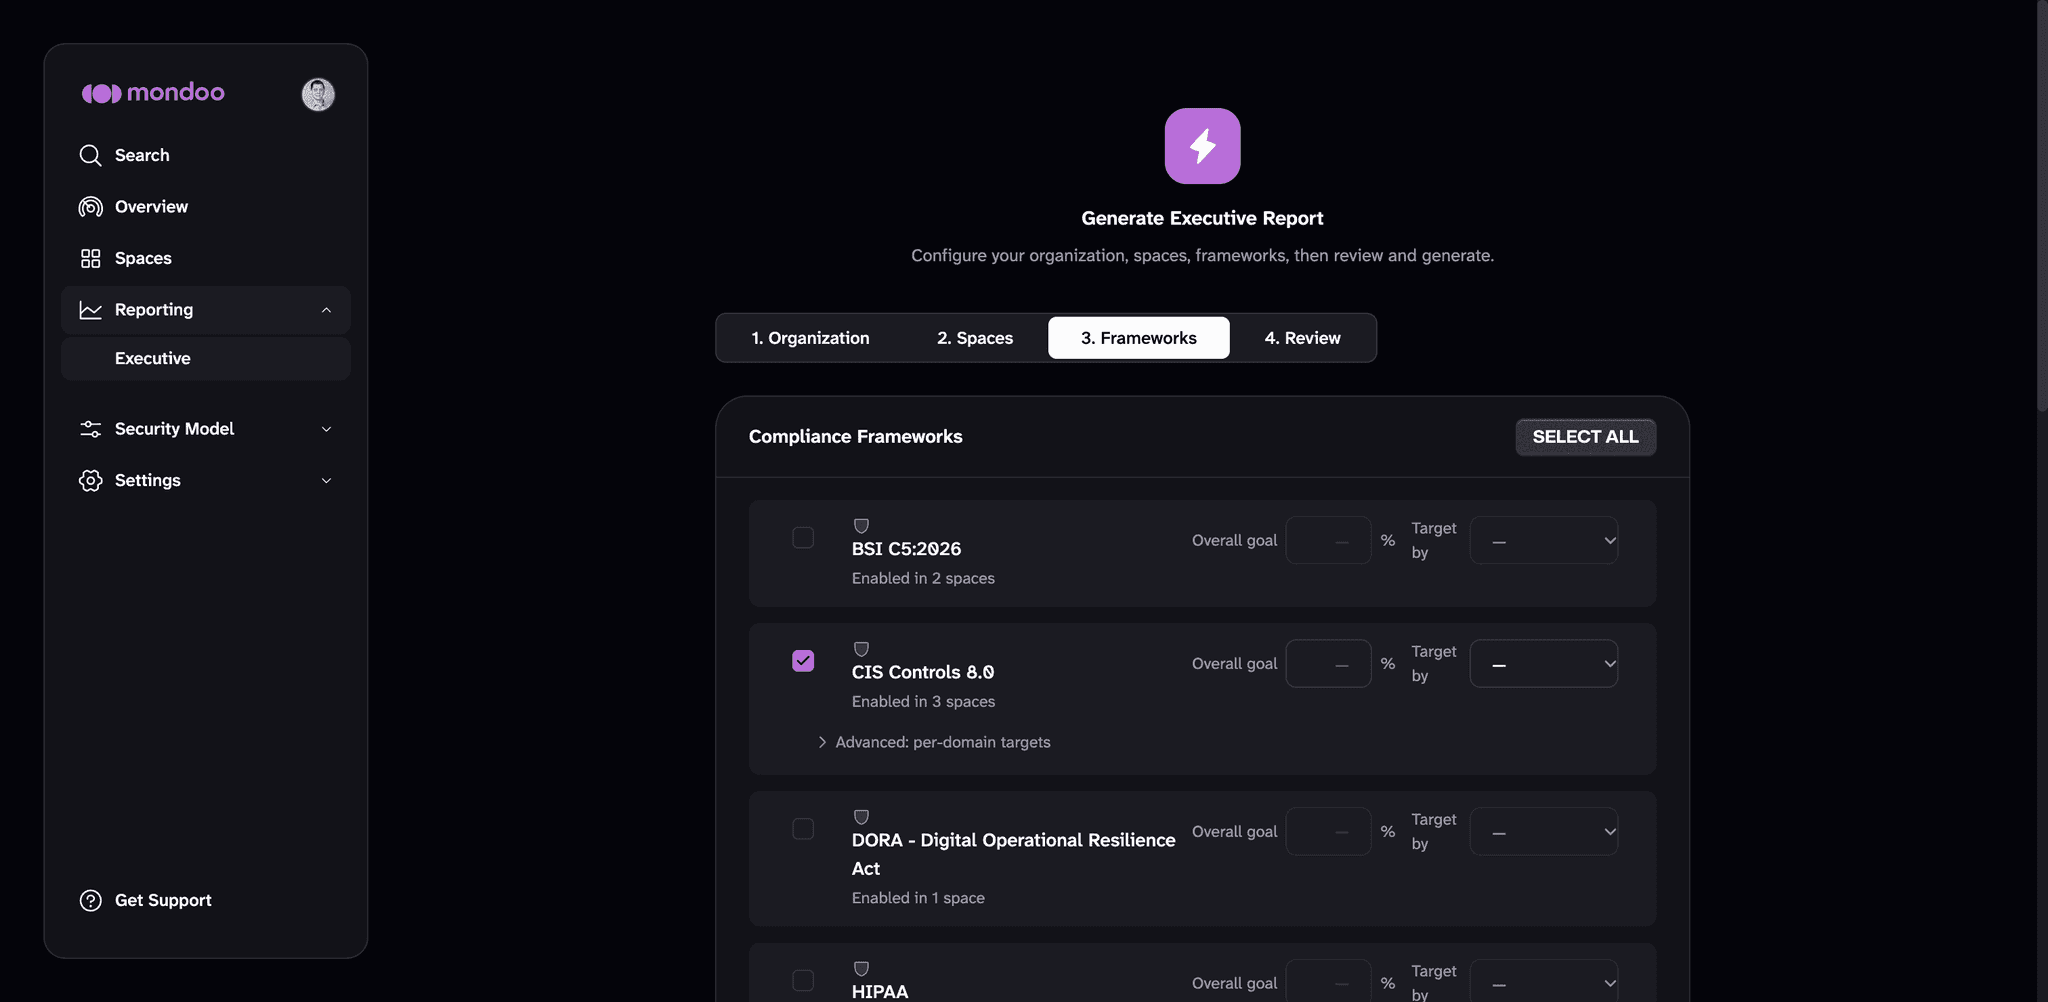This screenshot has width=2048, height=1002.
Task: Open Spaces in the sidebar
Action: [206, 258]
